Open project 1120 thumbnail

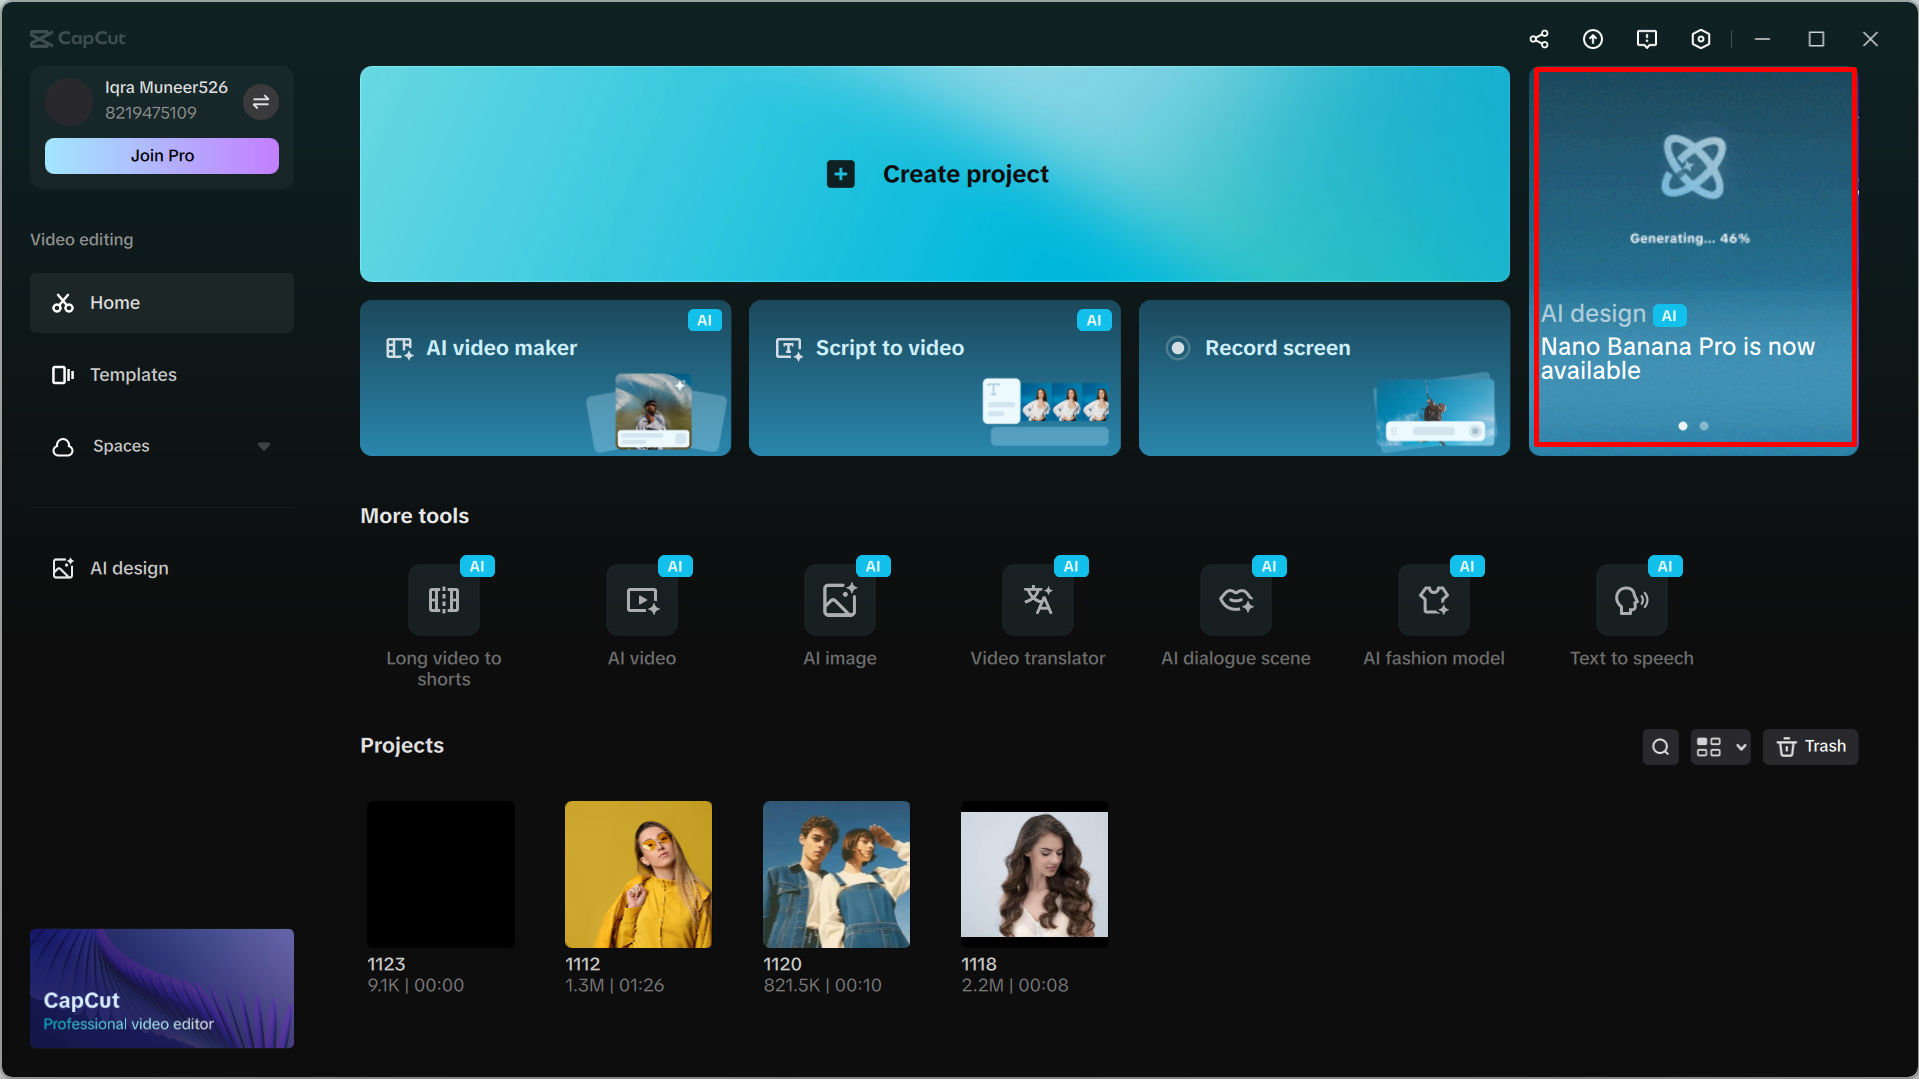837,874
